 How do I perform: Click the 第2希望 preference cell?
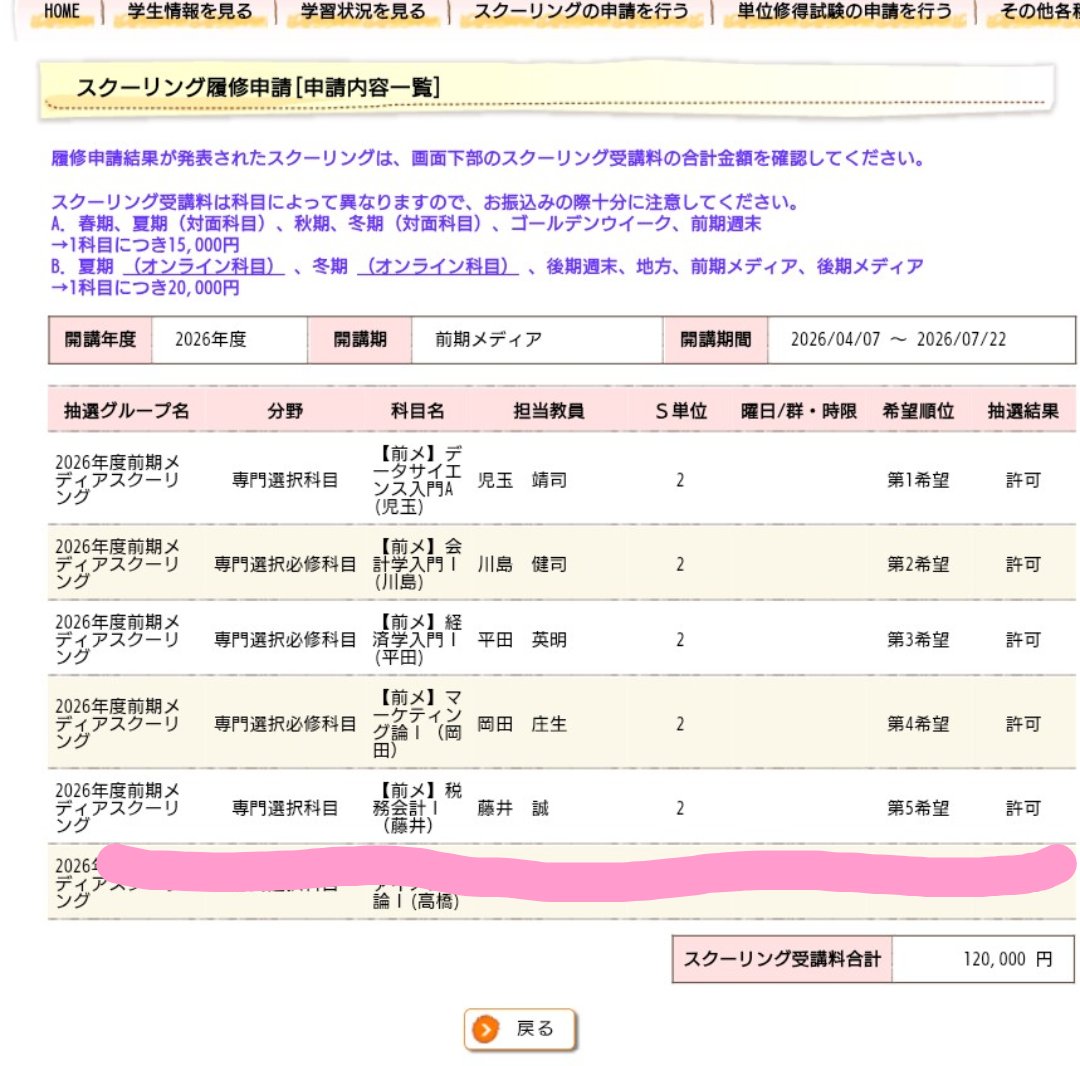click(x=918, y=564)
